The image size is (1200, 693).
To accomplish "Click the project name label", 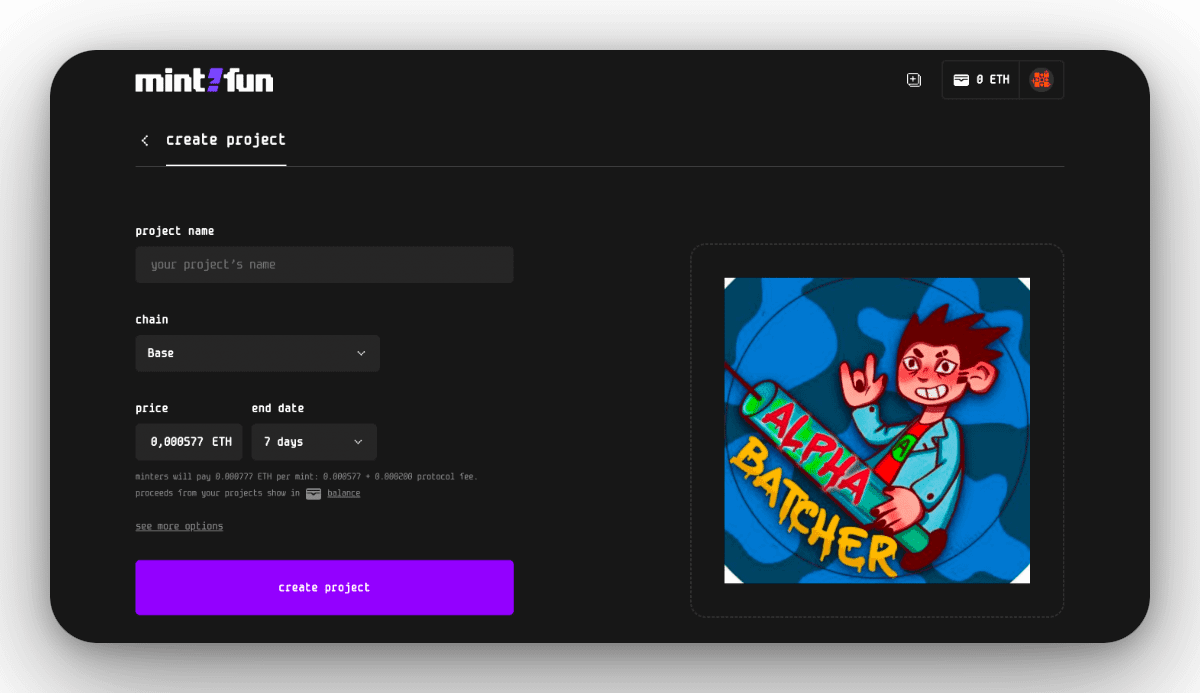I will pos(175,231).
